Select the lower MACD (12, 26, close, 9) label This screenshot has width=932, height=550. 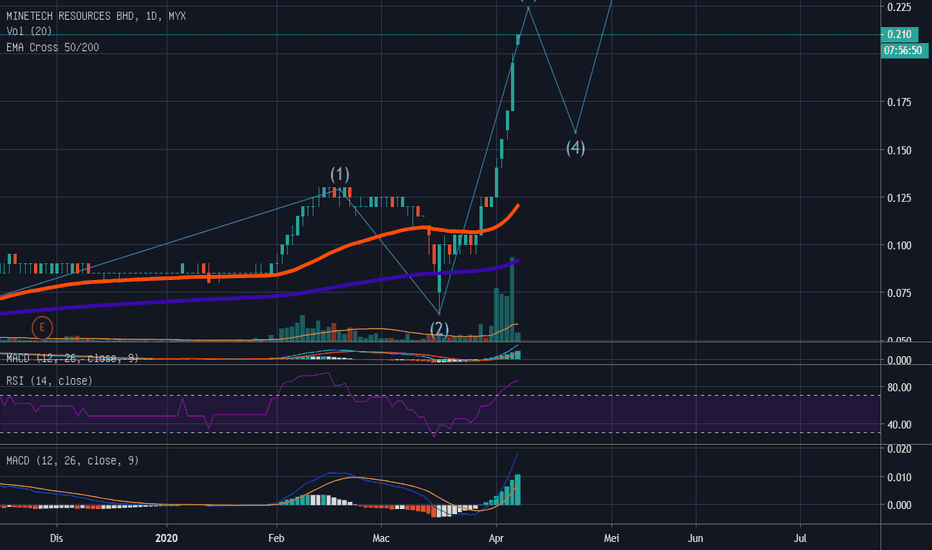pos(73,460)
